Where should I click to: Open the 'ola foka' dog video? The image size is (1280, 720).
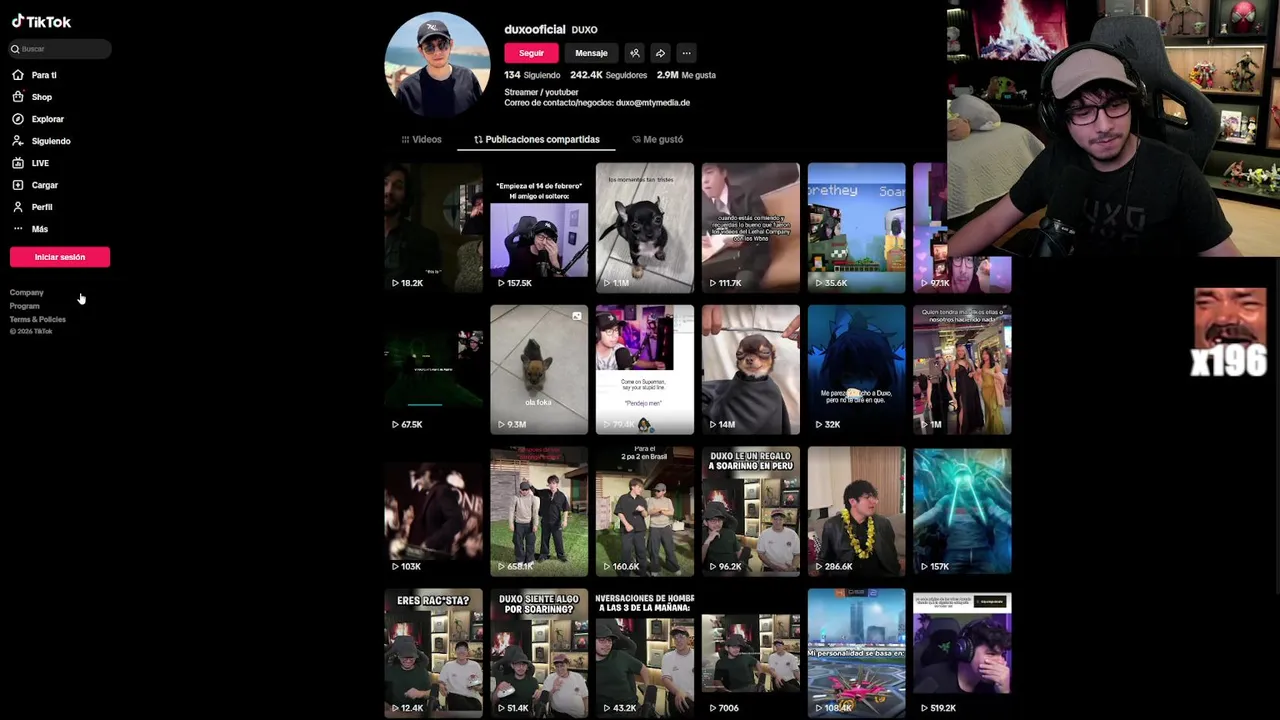539,369
